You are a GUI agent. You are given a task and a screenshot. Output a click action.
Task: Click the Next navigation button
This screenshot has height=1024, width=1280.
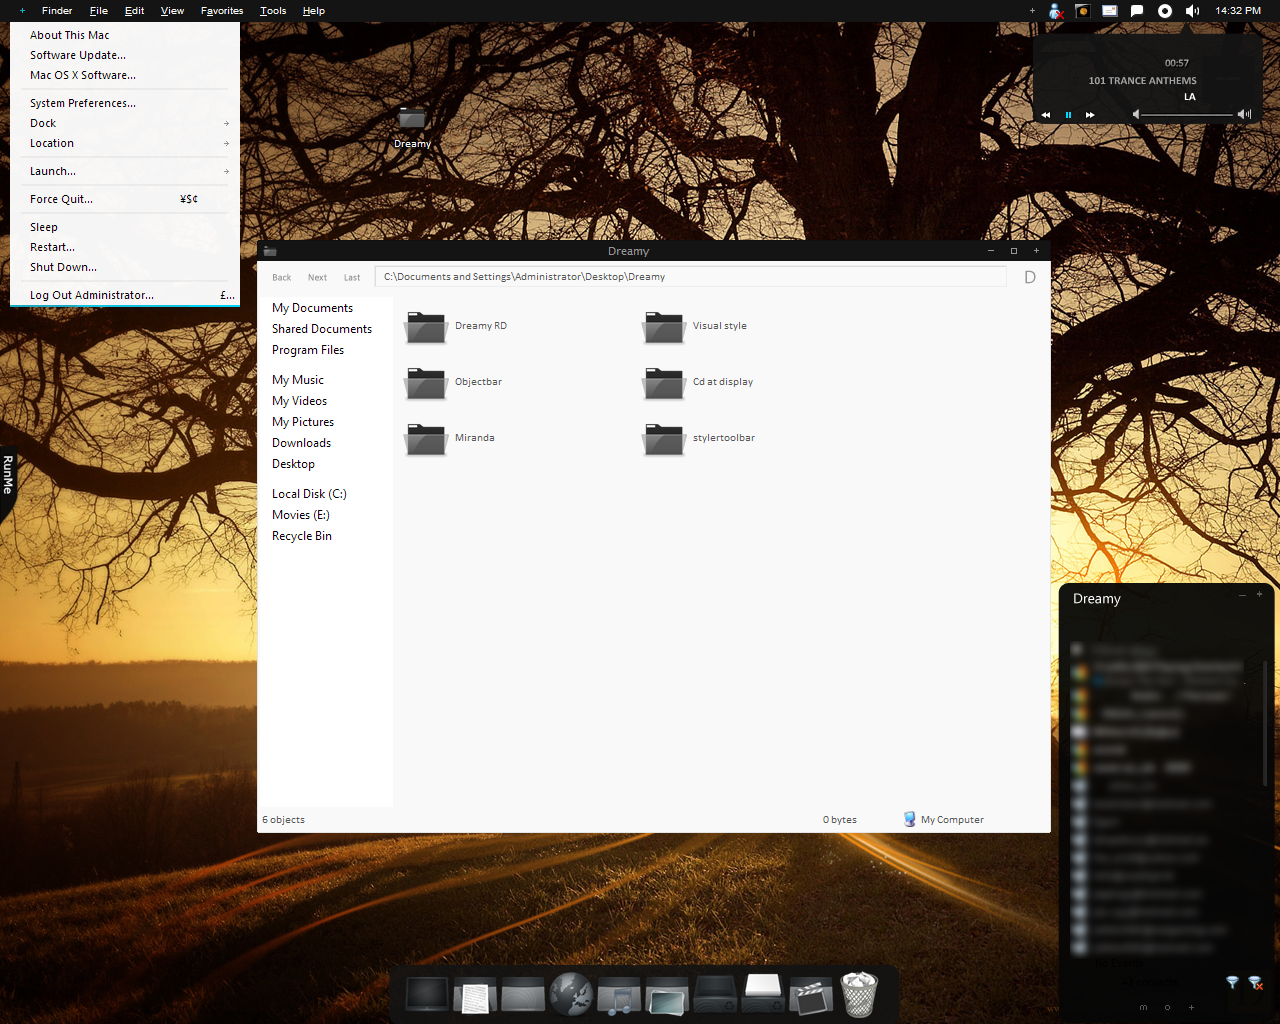pos(317,277)
